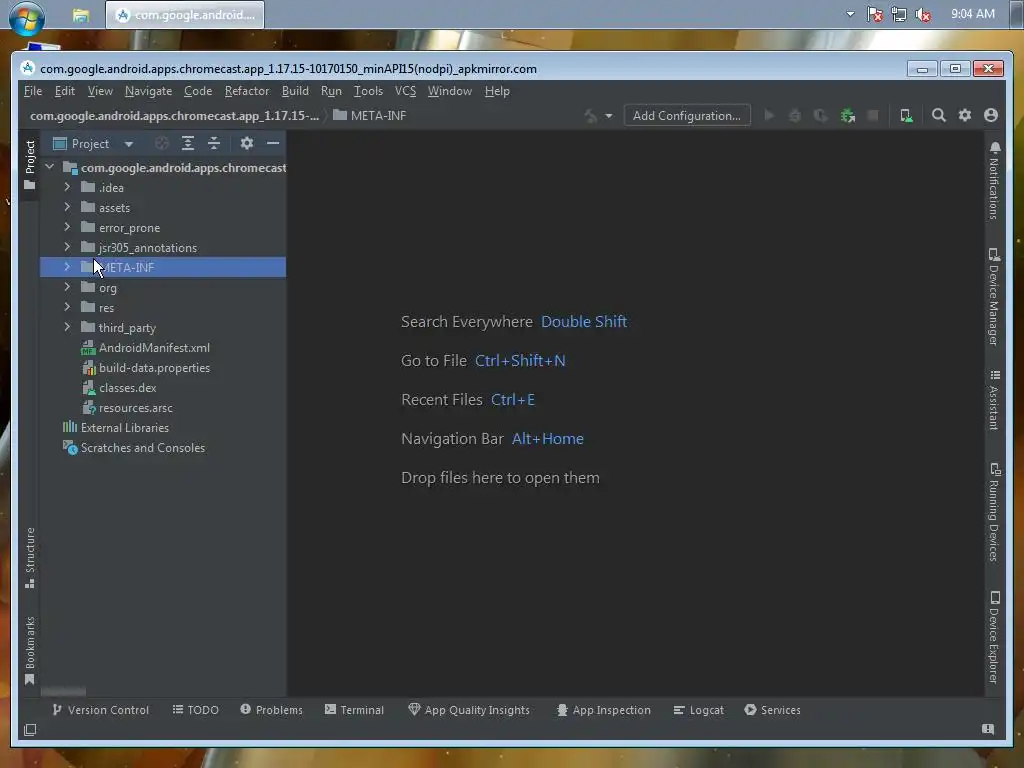The height and width of the screenshot is (768, 1024).
Task: Open the Services tool window
Action: [772, 710]
